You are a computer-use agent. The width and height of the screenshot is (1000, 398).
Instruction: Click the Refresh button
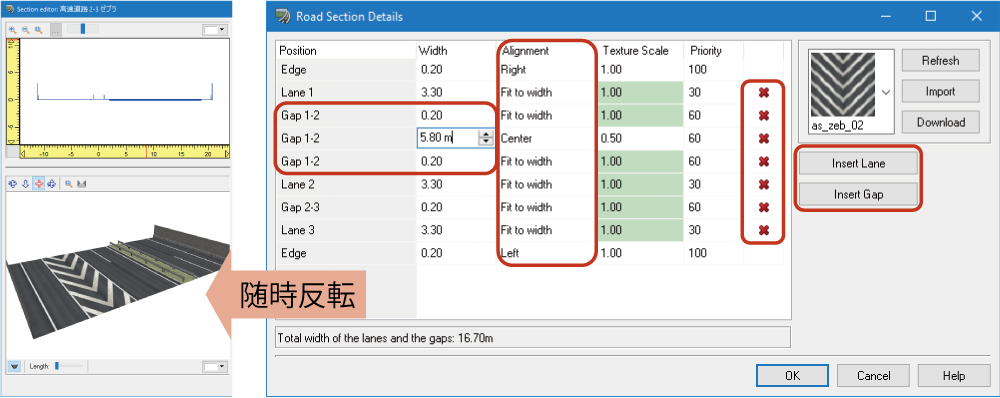tap(940, 61)
